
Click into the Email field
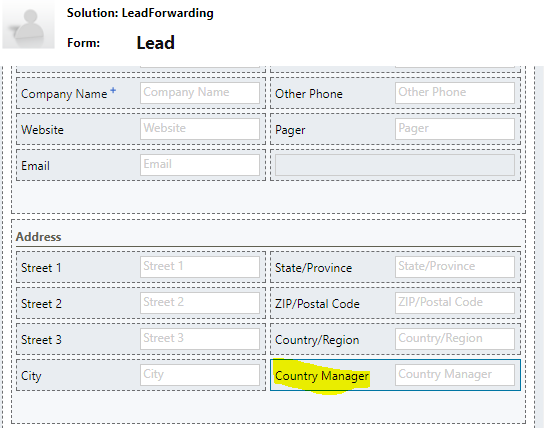click(200, 165)
